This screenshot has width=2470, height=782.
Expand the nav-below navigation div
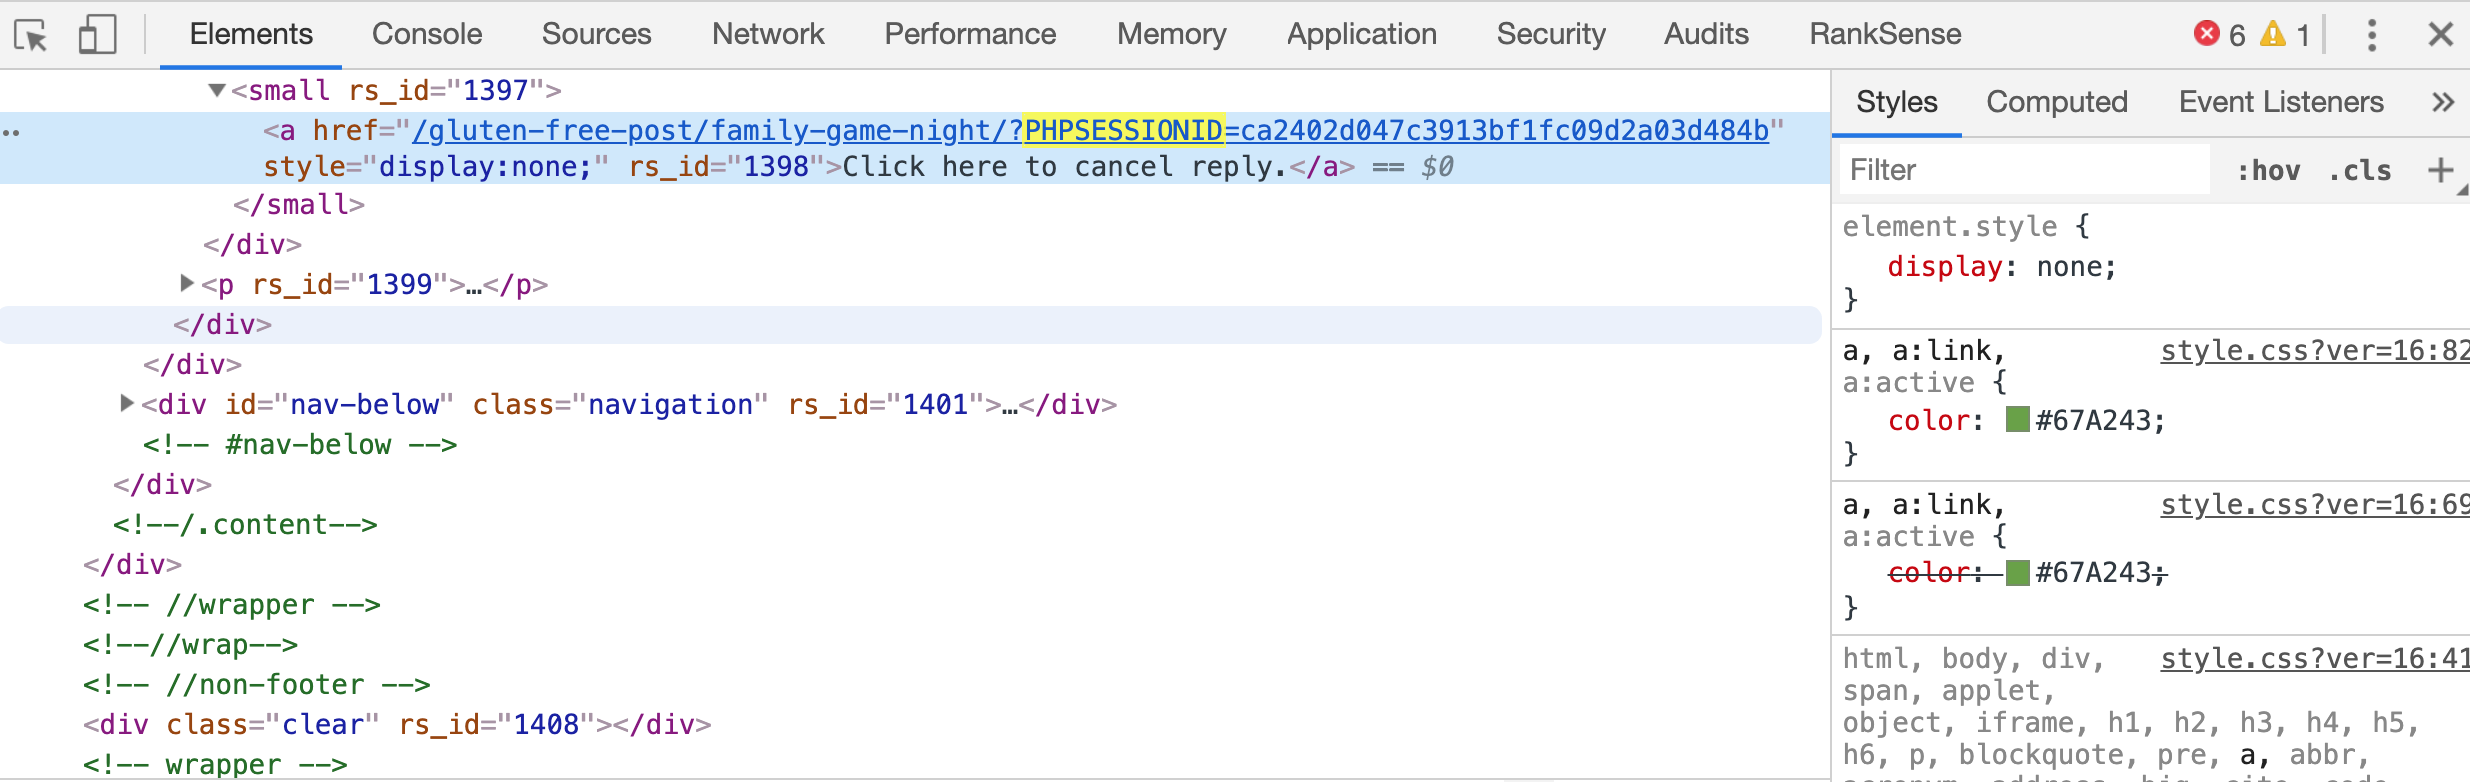(126, 404)
